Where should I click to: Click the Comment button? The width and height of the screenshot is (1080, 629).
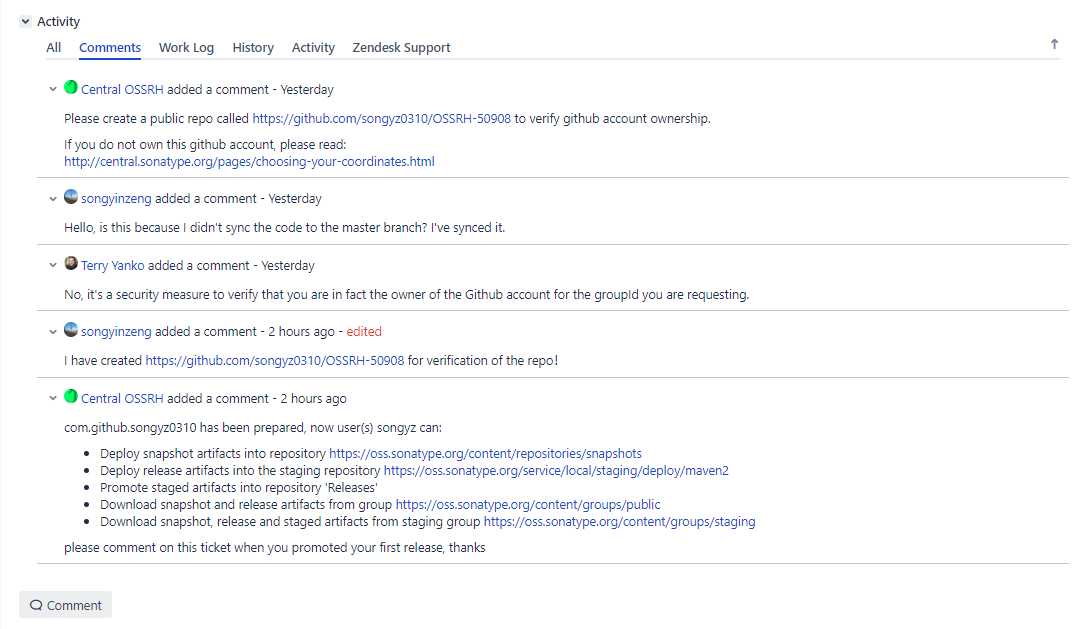click(x=65, y=605)
